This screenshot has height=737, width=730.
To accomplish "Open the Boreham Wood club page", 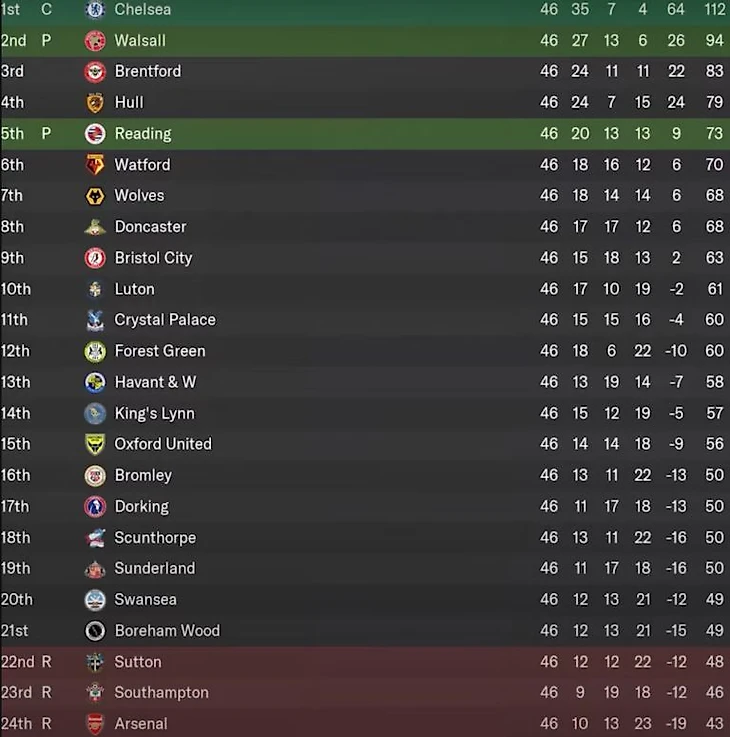I will pos(167,631).
